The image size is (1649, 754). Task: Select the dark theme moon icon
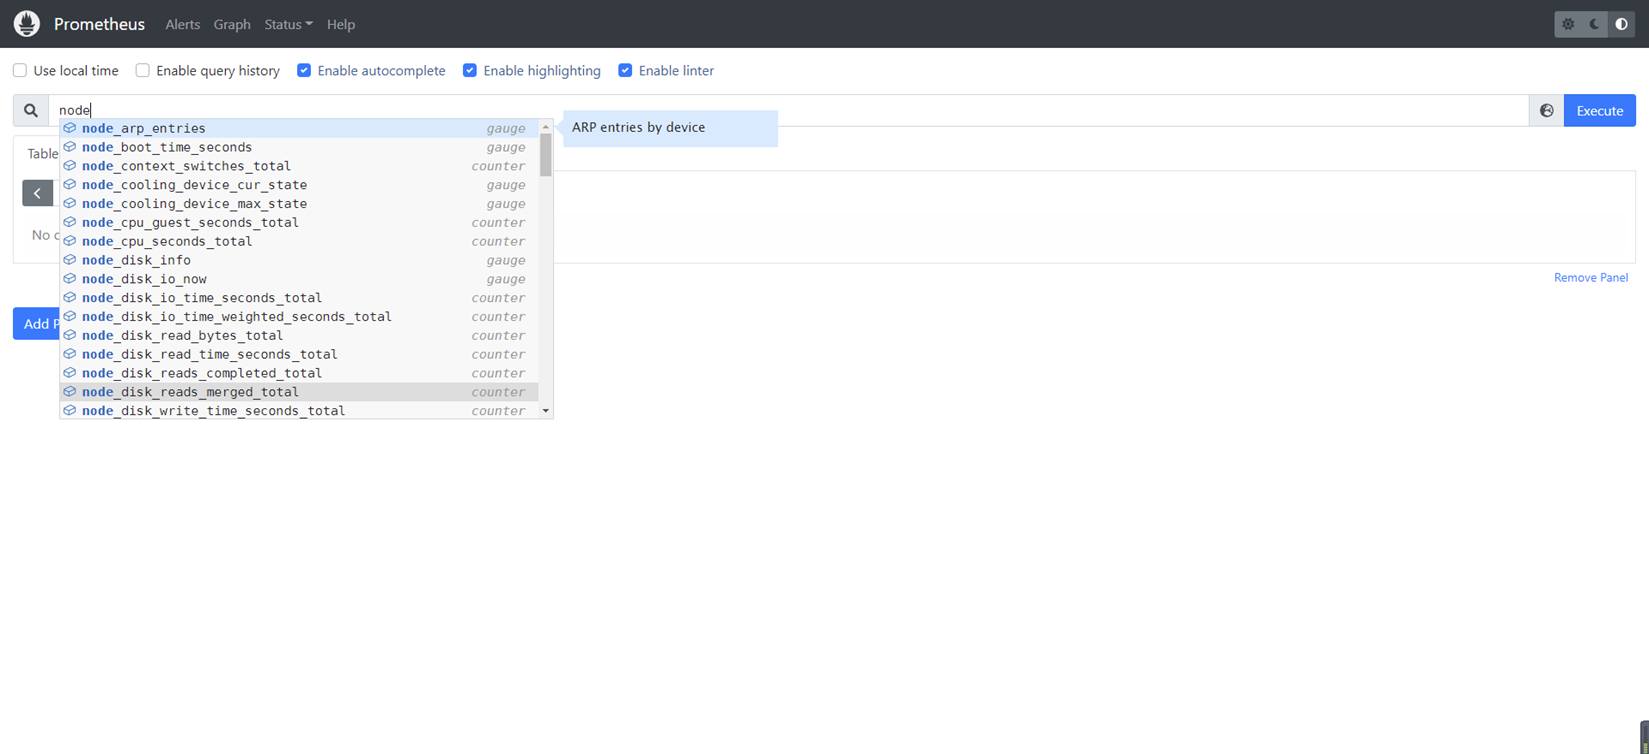pos(1595,24)
